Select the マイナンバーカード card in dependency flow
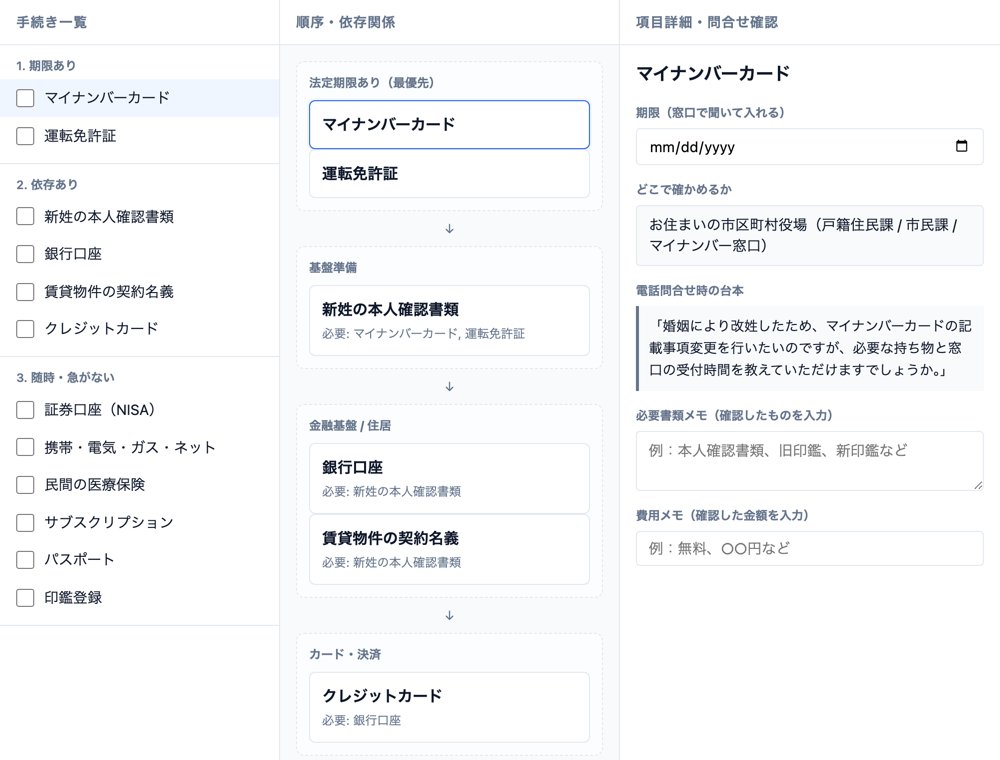Viewport: 1000px width, 760px height. (449, 124)
